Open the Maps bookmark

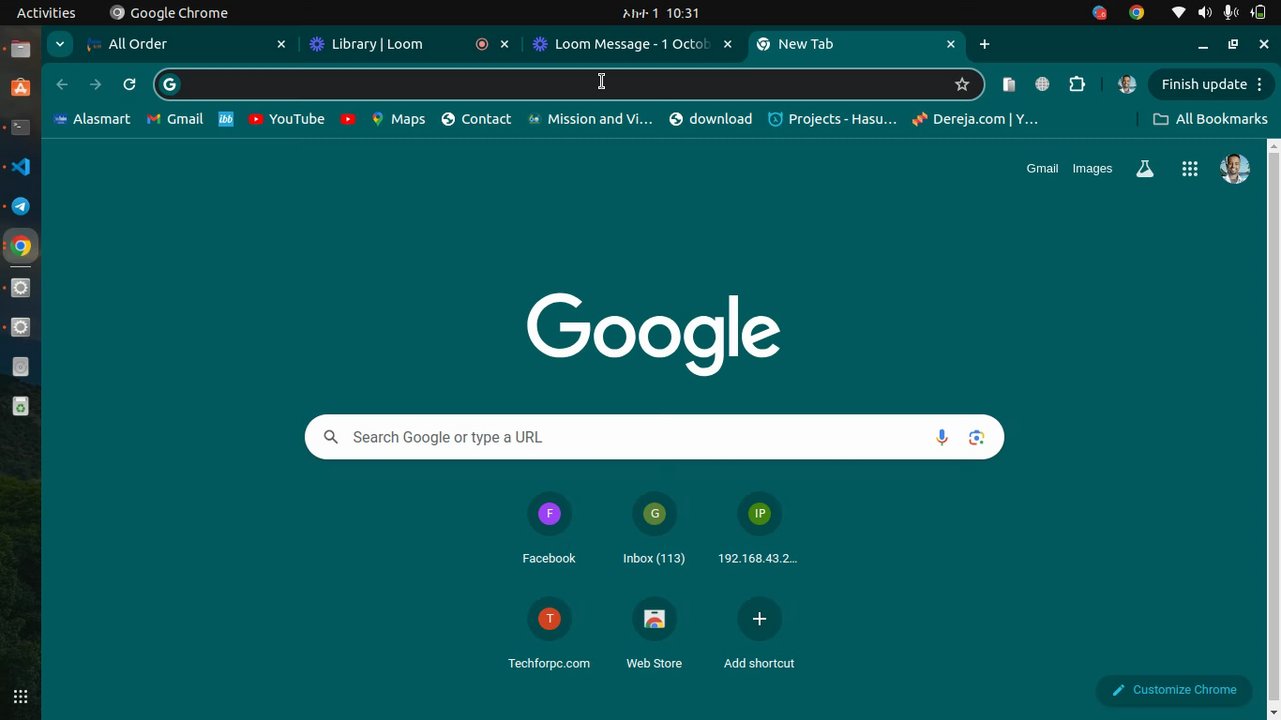tap(397, 119)
